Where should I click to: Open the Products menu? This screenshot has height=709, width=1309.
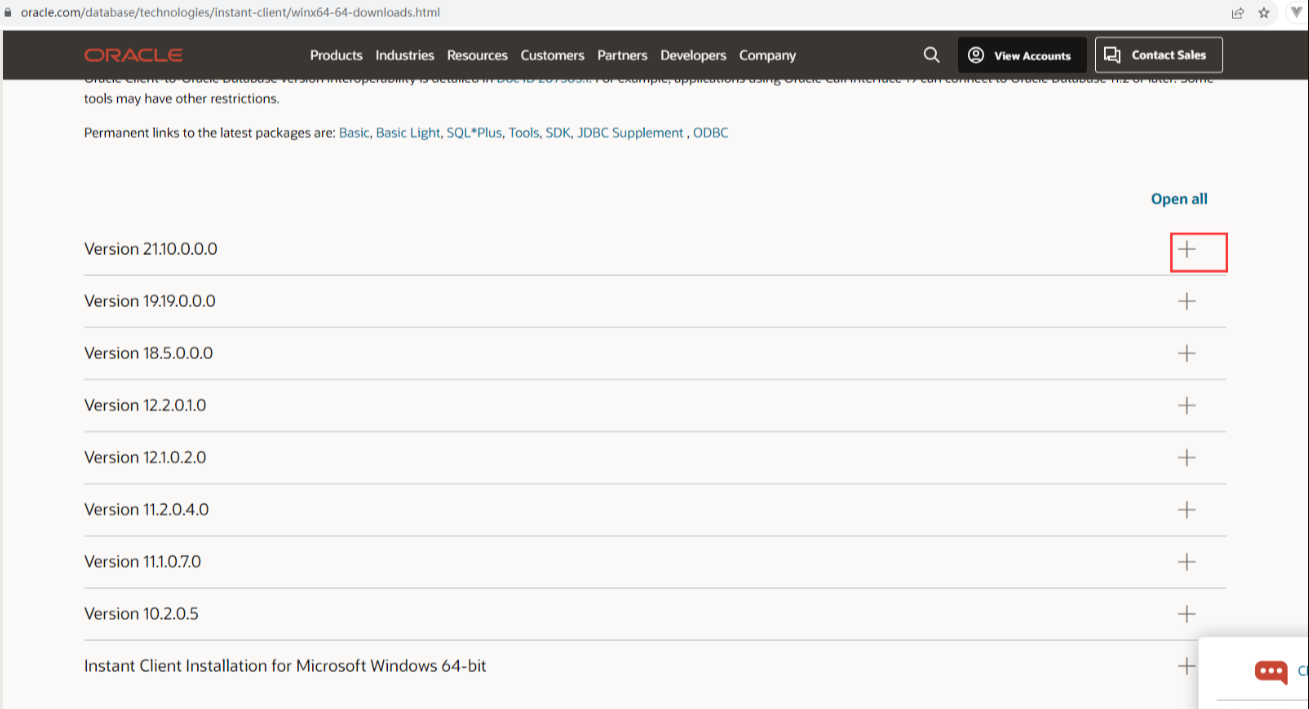[336, 55]
